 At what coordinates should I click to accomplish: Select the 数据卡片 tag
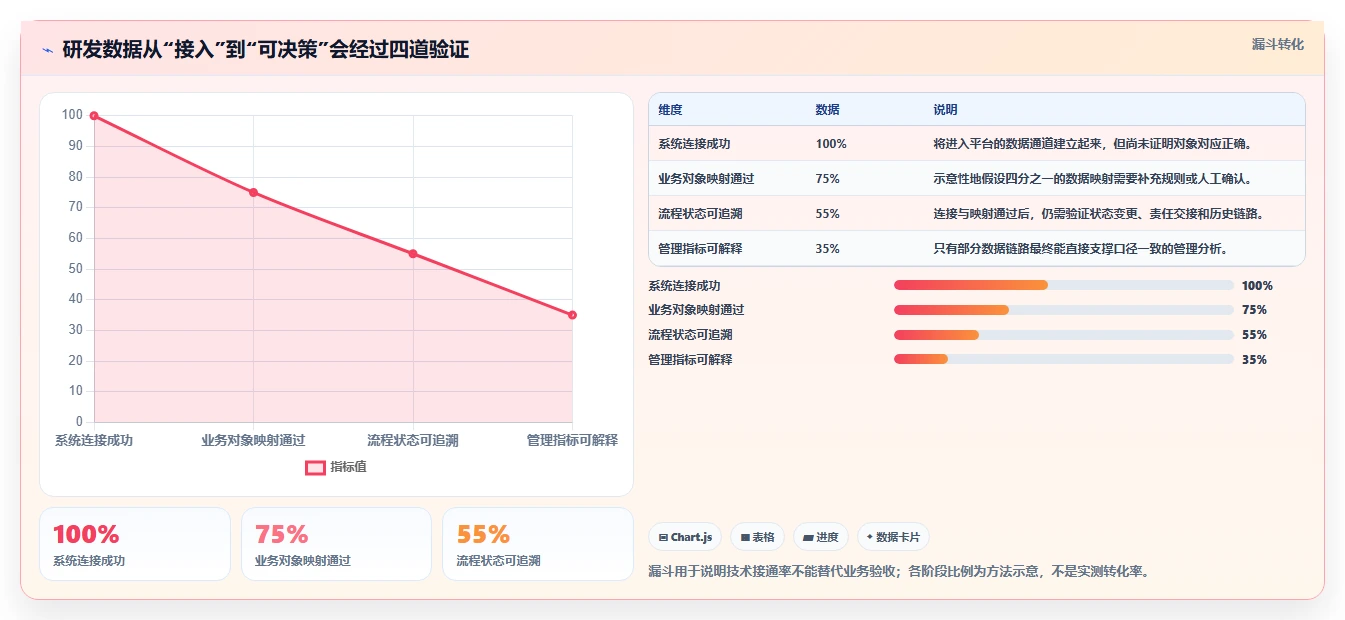click(x=893, y=537)
